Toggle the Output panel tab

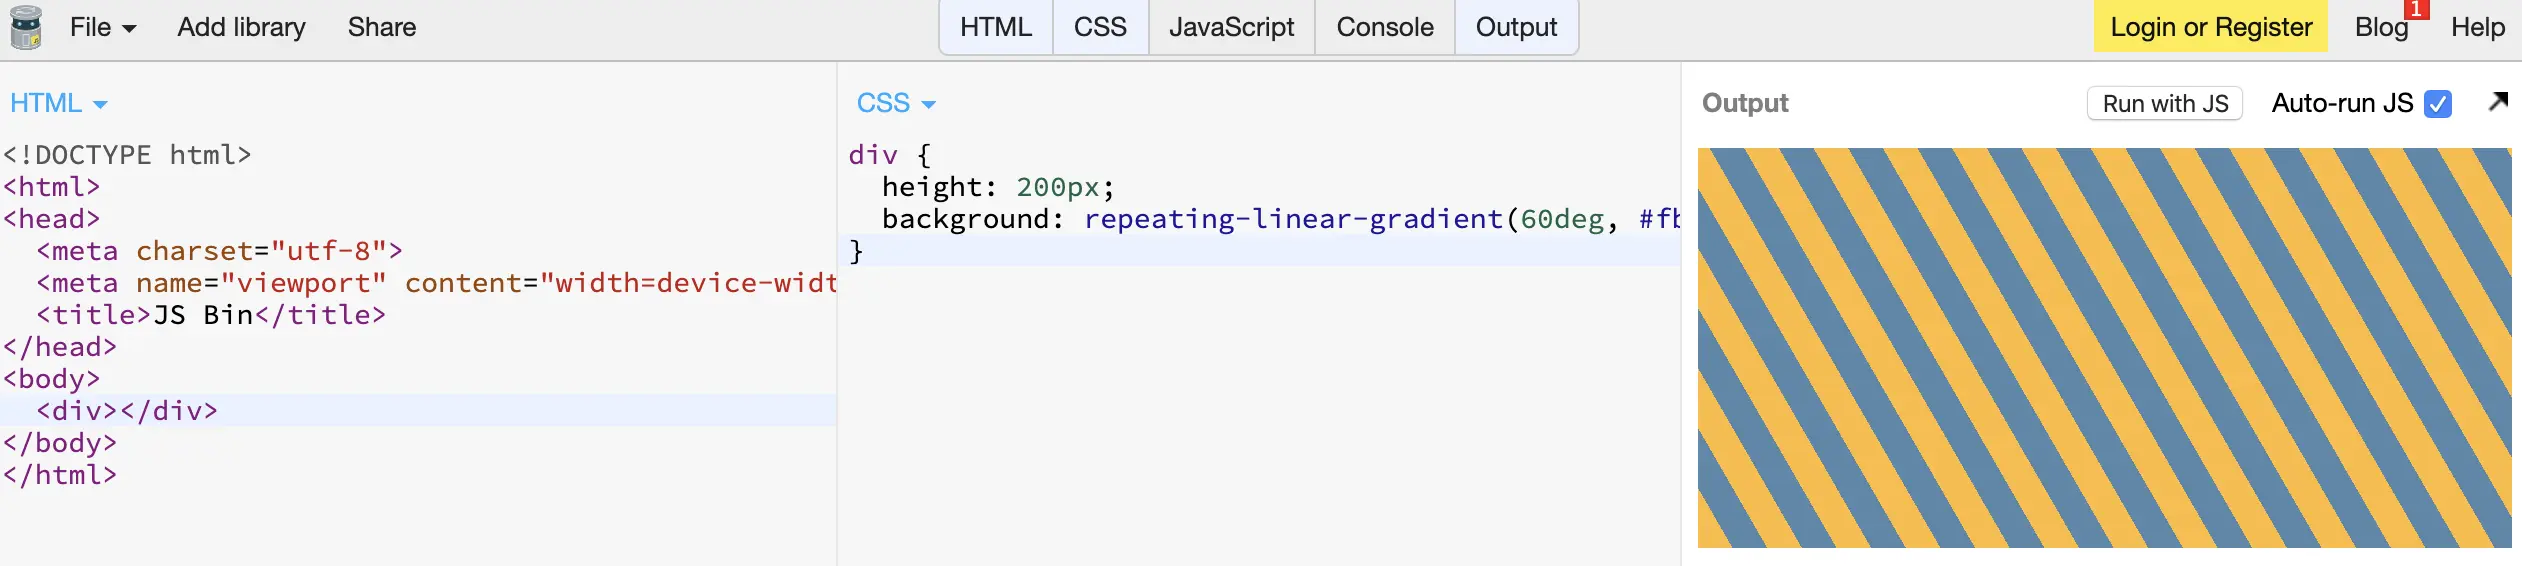pyautogui.click(x=1516, y=27)
